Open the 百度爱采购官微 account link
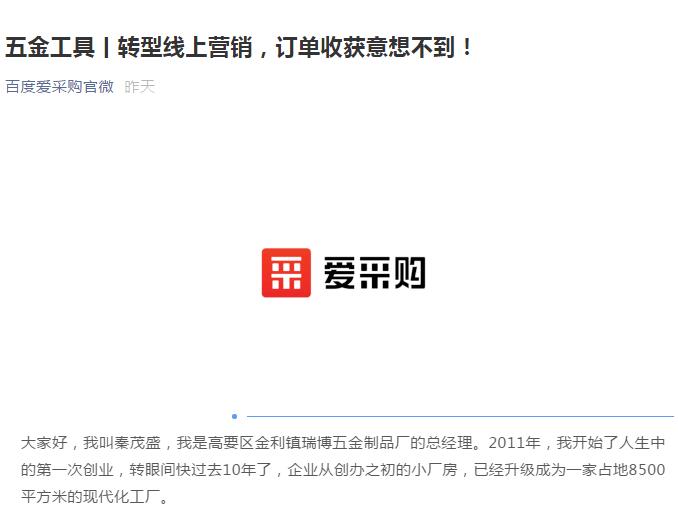Image resolution: width=678 pixels, height=520 pixels. click(x=60, y=86)
